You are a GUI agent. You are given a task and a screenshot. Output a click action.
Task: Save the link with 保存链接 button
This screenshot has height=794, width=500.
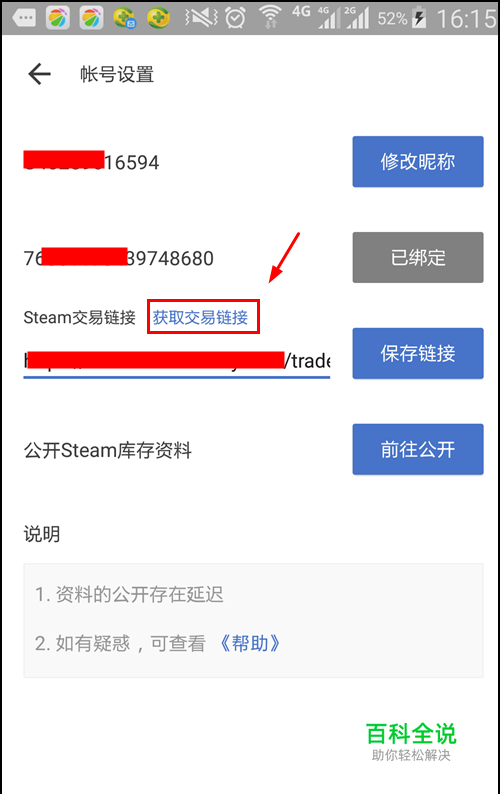coord(418,353)
